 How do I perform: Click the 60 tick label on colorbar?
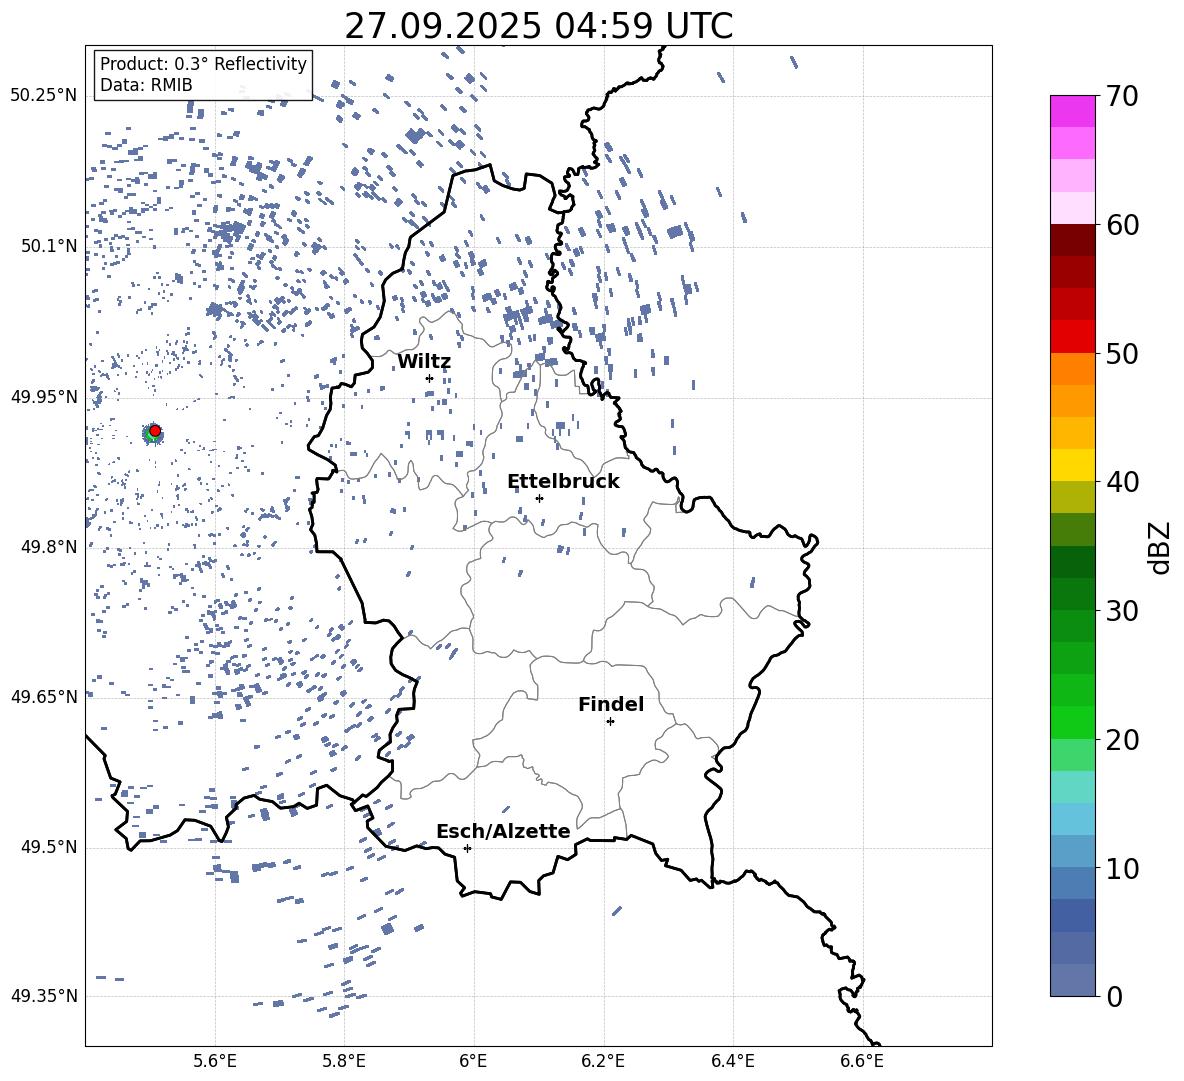point(1122,225)
